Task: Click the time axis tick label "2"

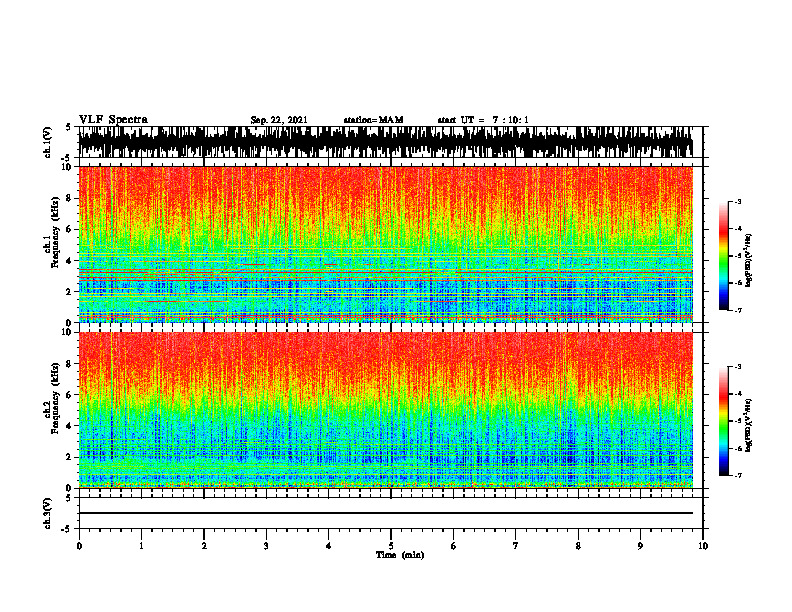Action: 204,546
